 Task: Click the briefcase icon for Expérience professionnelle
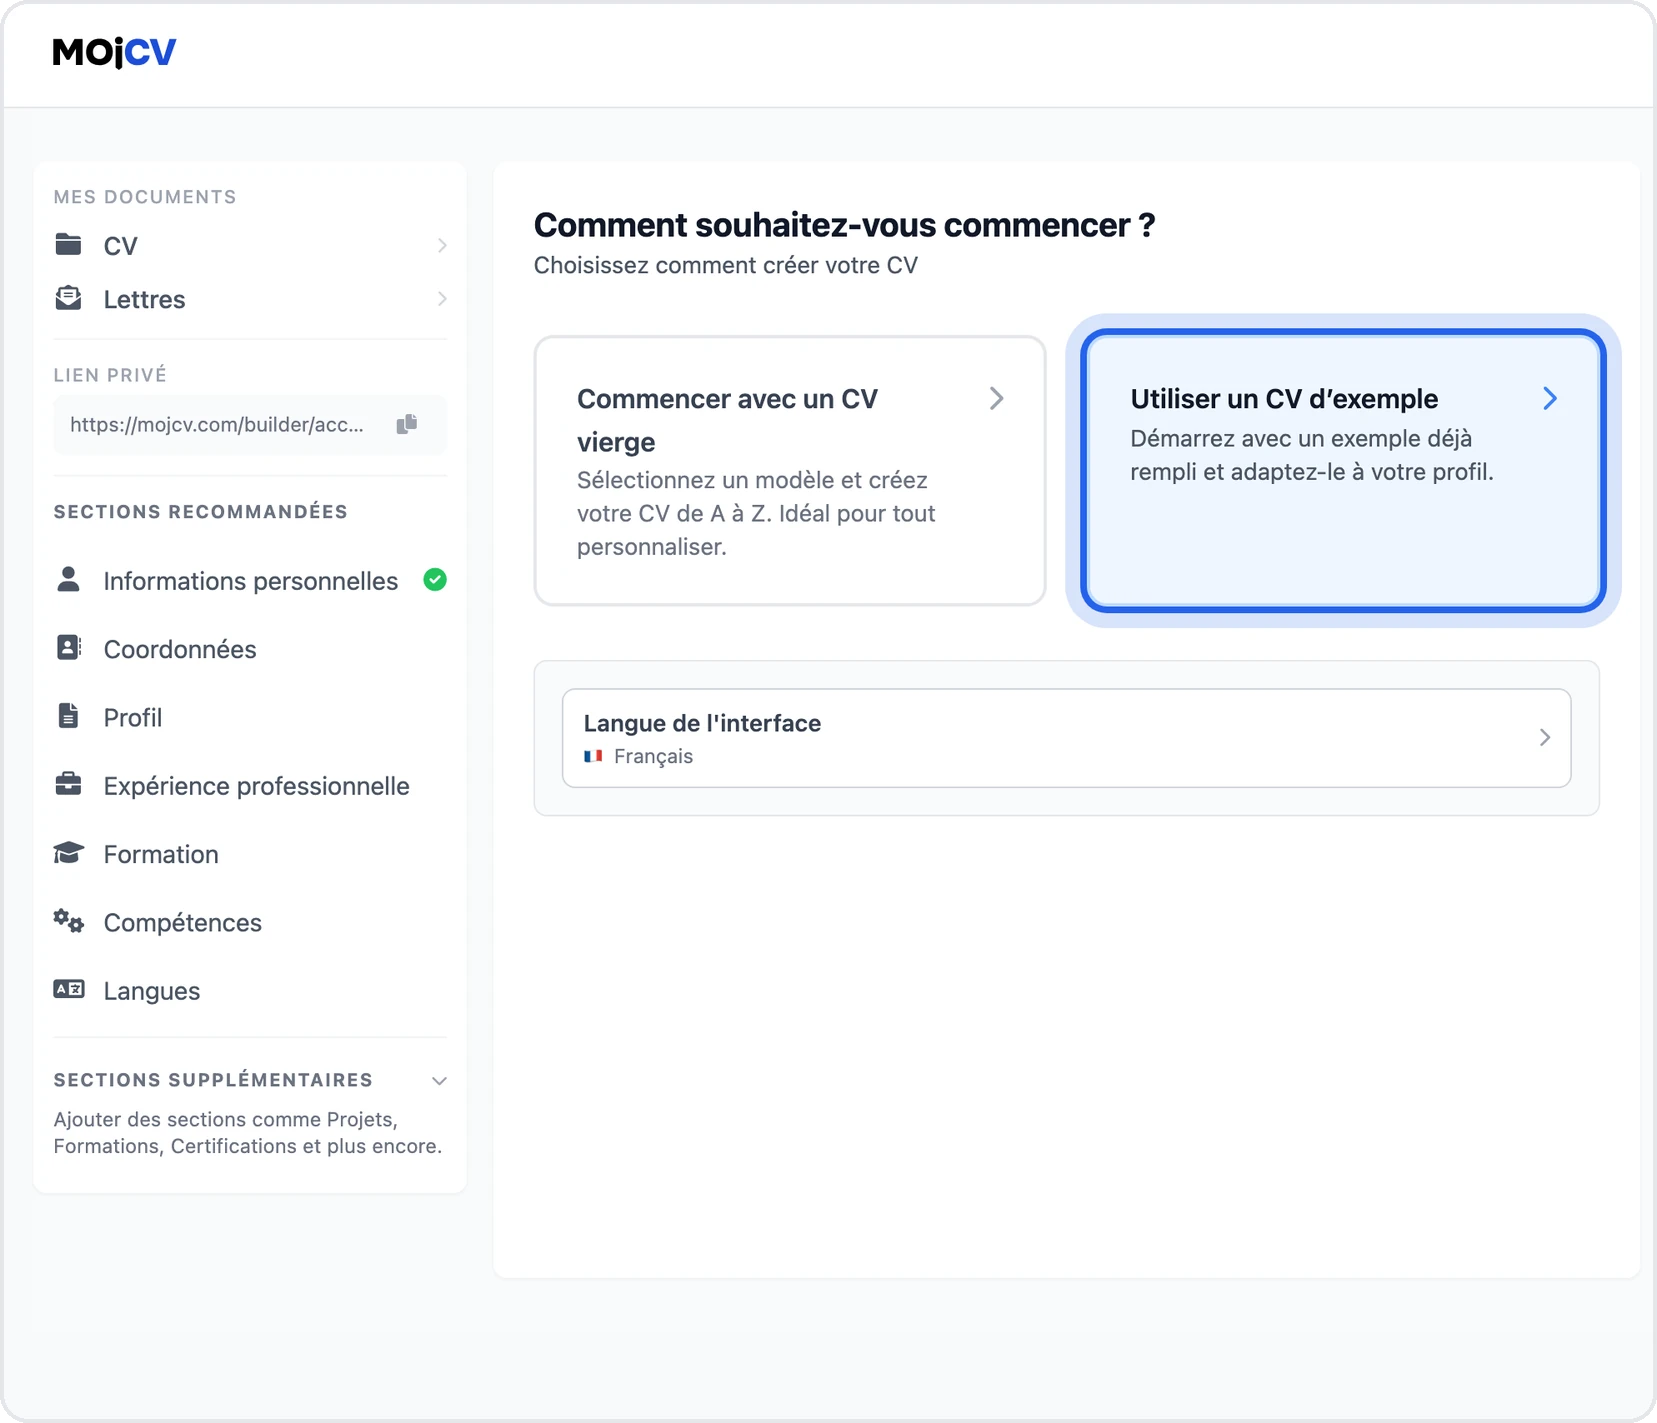point(68,784)
